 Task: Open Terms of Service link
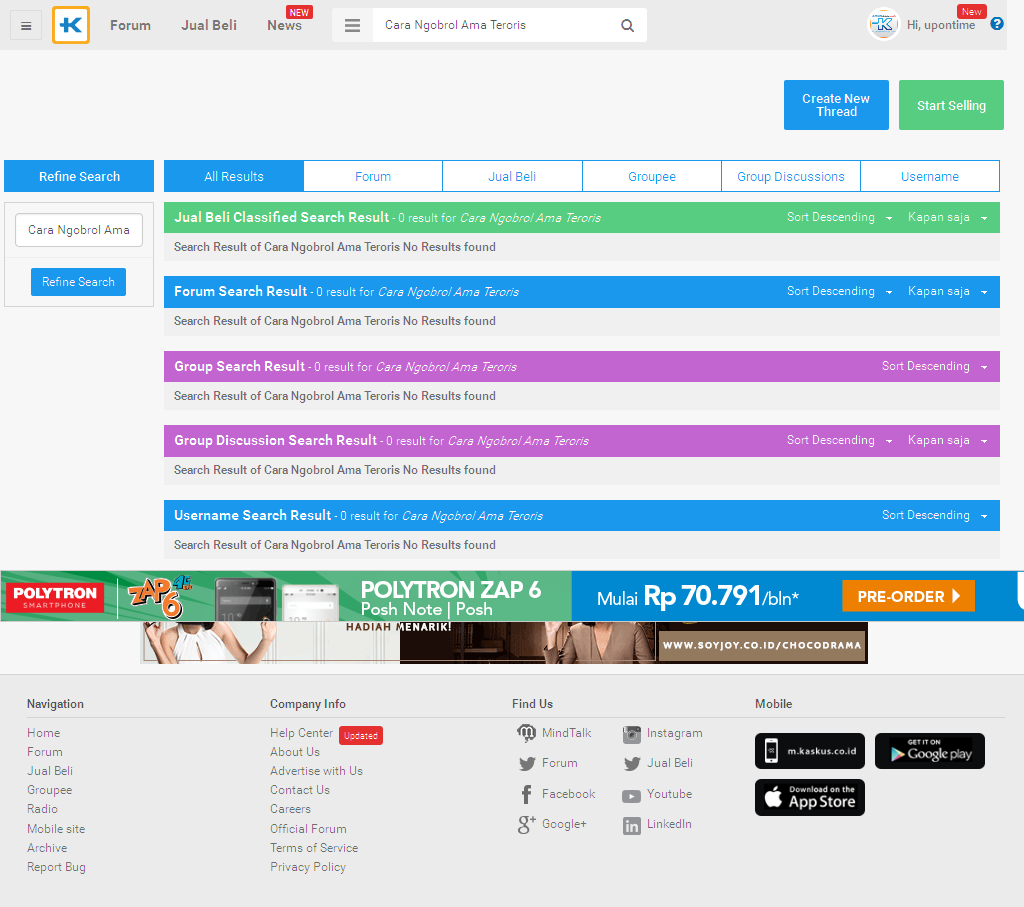314,848
